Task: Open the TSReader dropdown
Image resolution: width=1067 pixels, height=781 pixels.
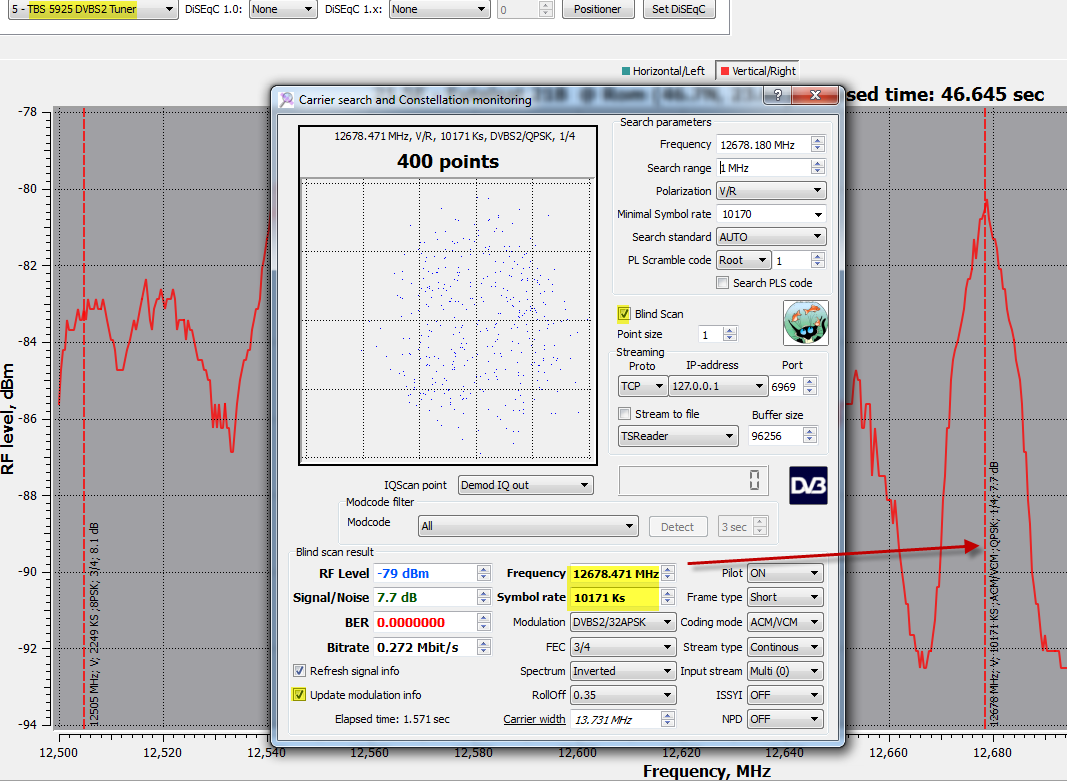Action: click(x=678, y=436)
